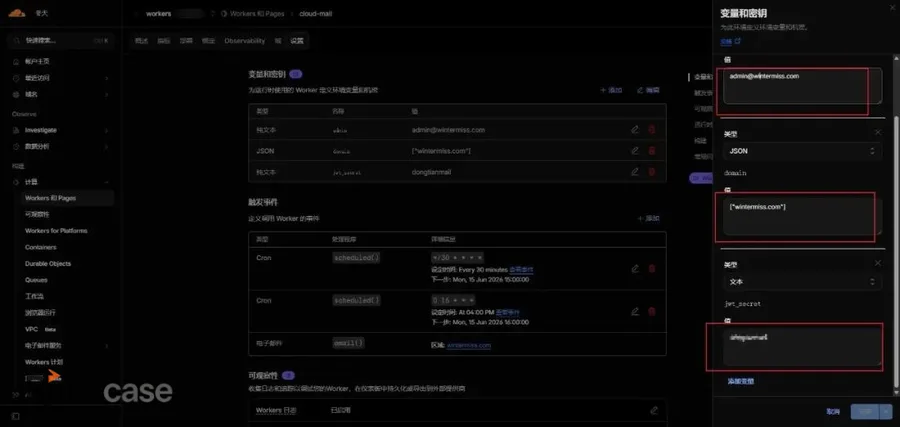Open the account switcher arrows in the breadcrumb
This screenshot has width=900, height=427.
[212, 14]
